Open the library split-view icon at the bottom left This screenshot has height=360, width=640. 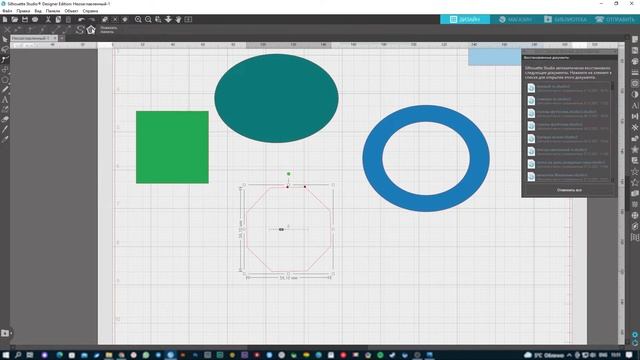point(5,333)
